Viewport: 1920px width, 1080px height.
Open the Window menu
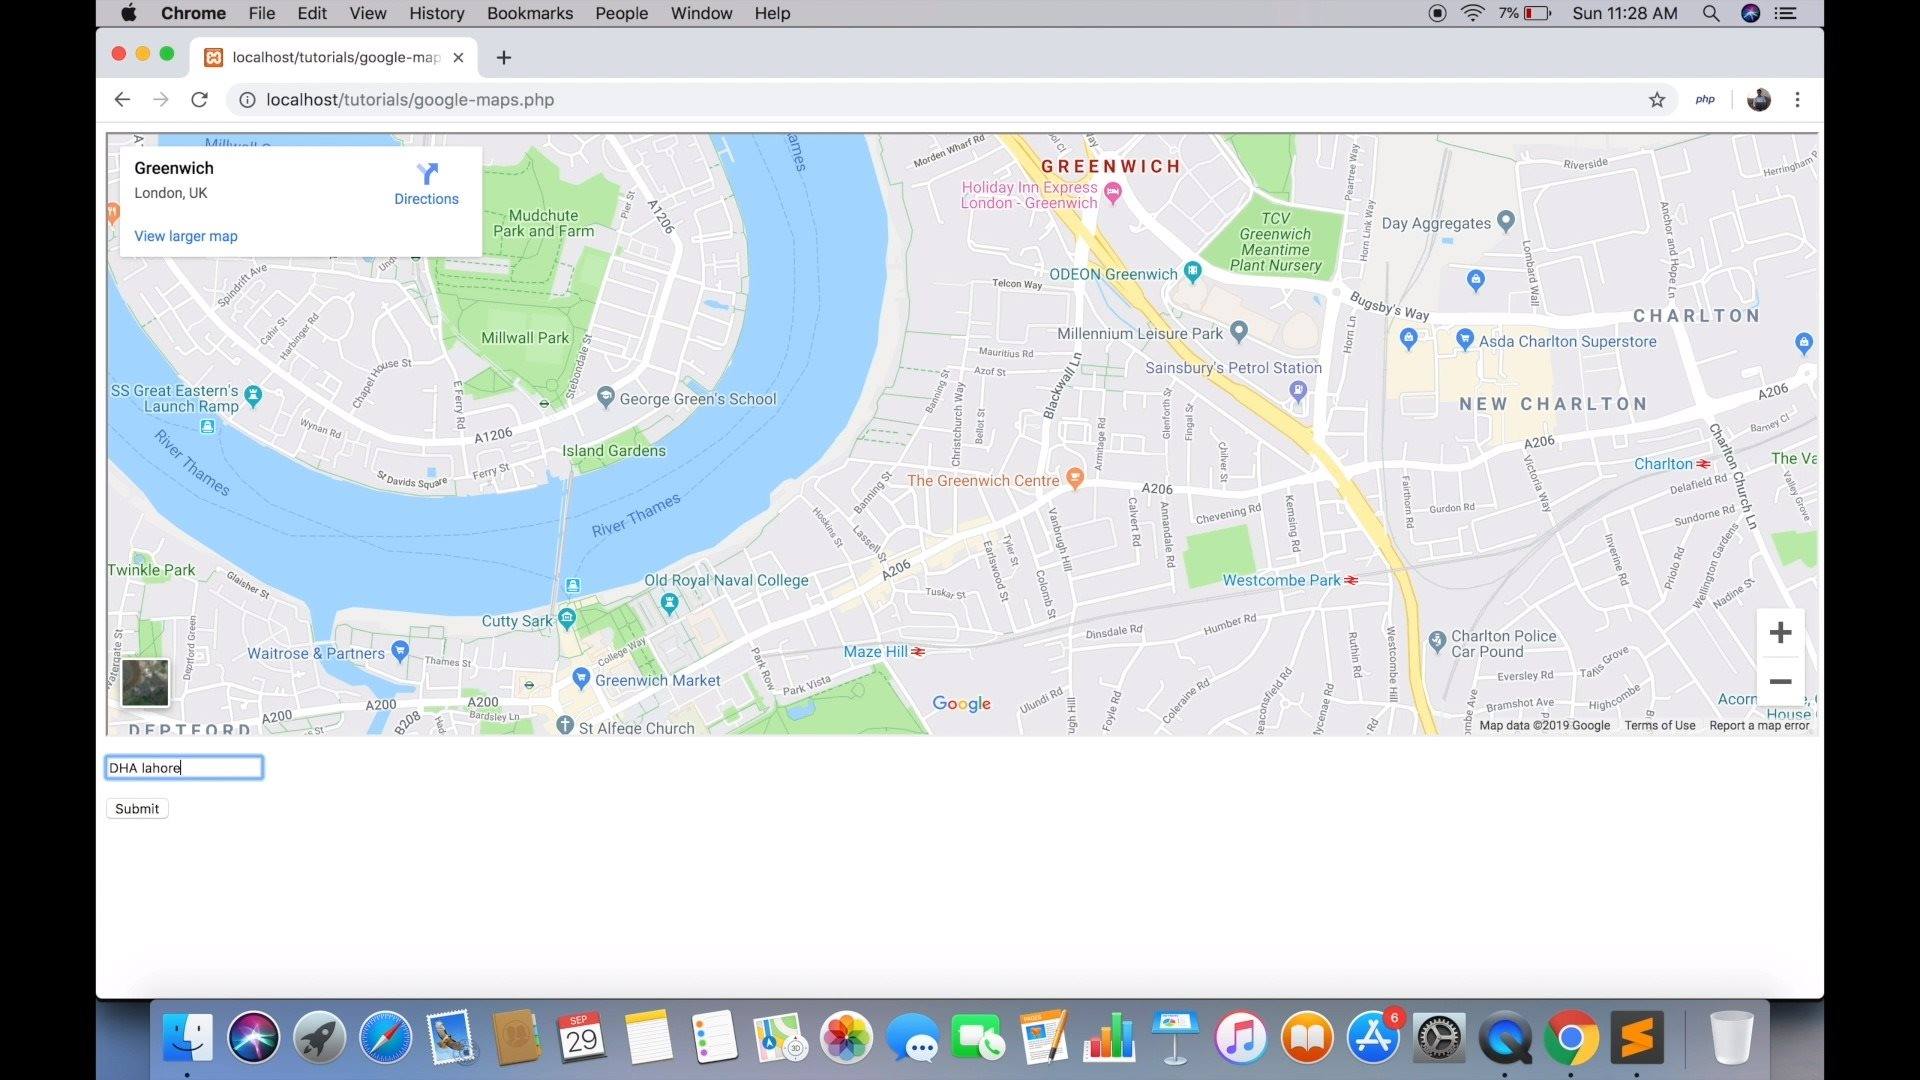coord(701,13)
